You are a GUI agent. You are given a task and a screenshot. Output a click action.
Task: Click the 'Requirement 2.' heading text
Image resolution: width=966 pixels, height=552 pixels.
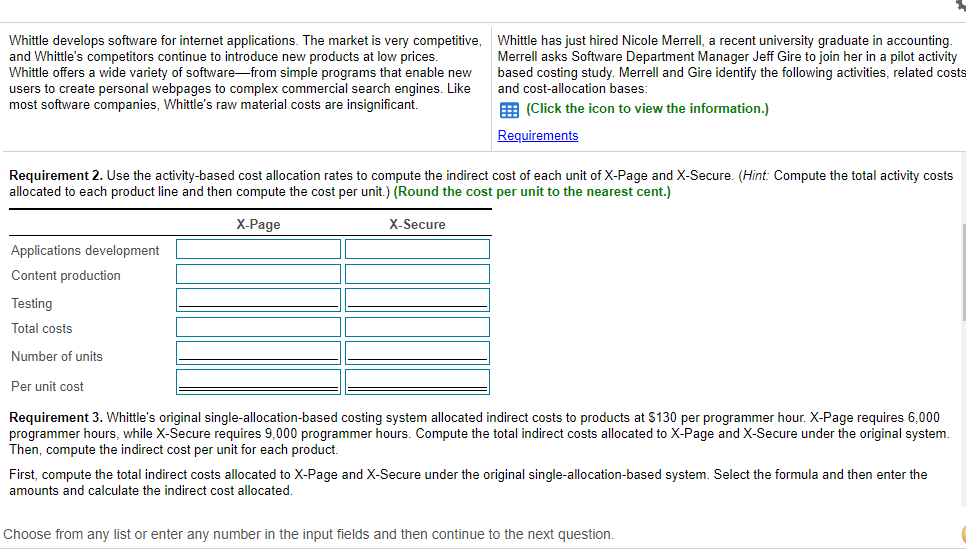pyautogui.click(x=56, y=176)
